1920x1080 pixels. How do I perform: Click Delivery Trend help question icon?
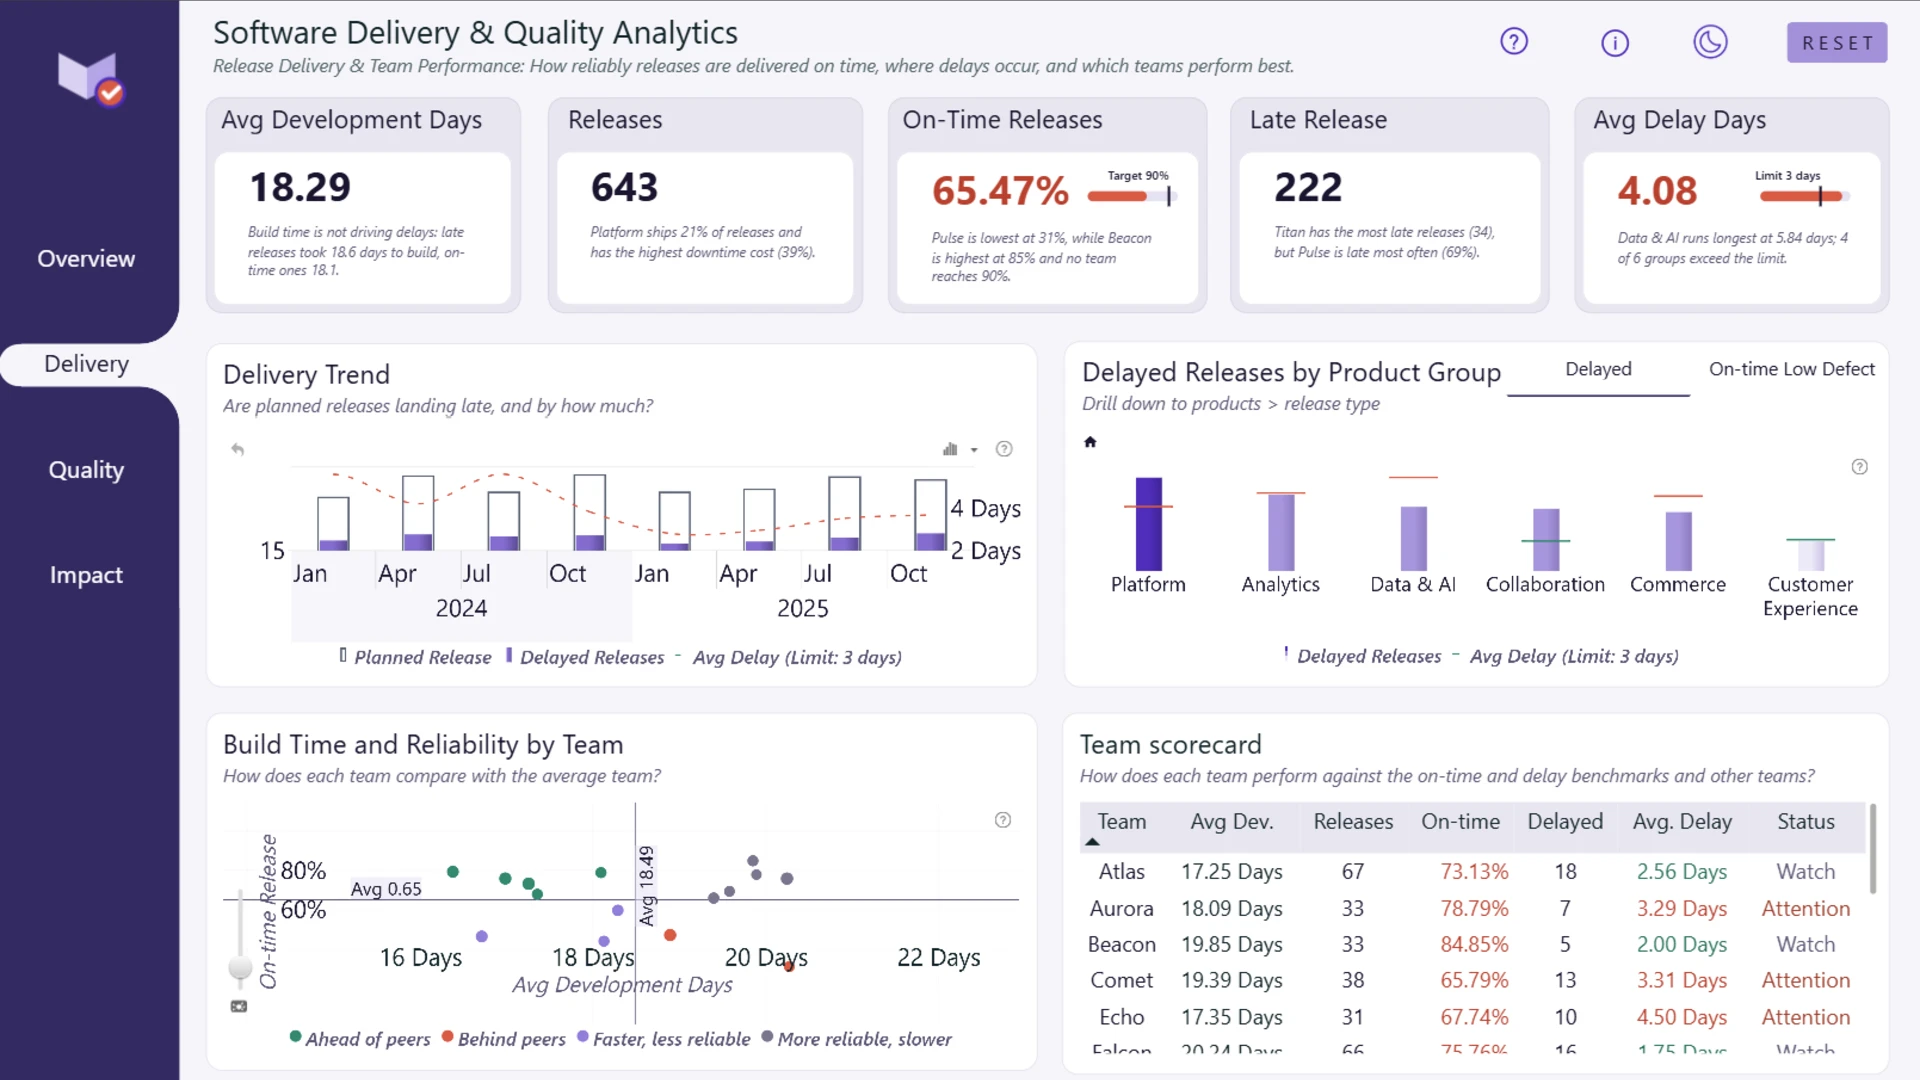[x=1004, y=449]
